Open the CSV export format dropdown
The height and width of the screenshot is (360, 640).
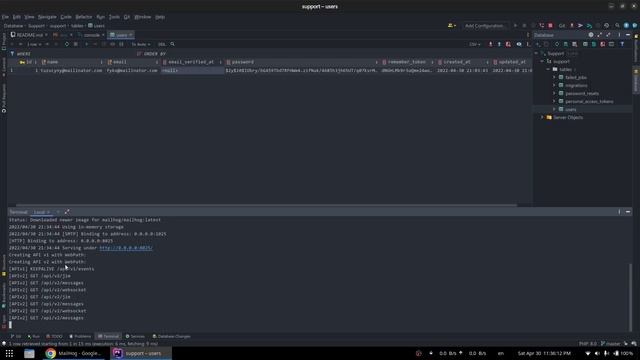[474, 44]
